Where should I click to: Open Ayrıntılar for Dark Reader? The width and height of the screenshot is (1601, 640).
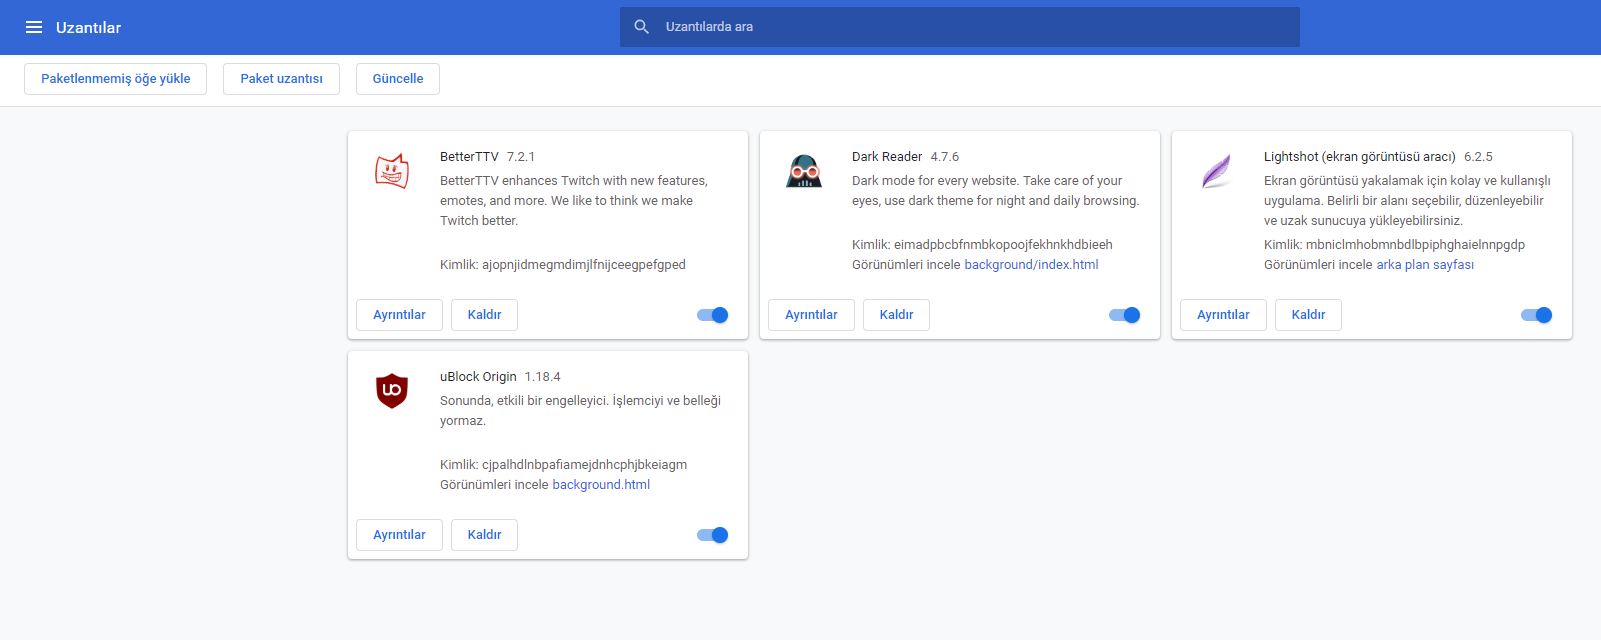coord(811,315)
